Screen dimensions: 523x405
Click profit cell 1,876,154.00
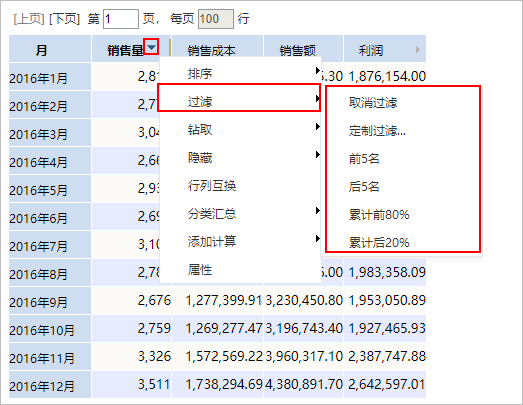[x=385, y=77]
